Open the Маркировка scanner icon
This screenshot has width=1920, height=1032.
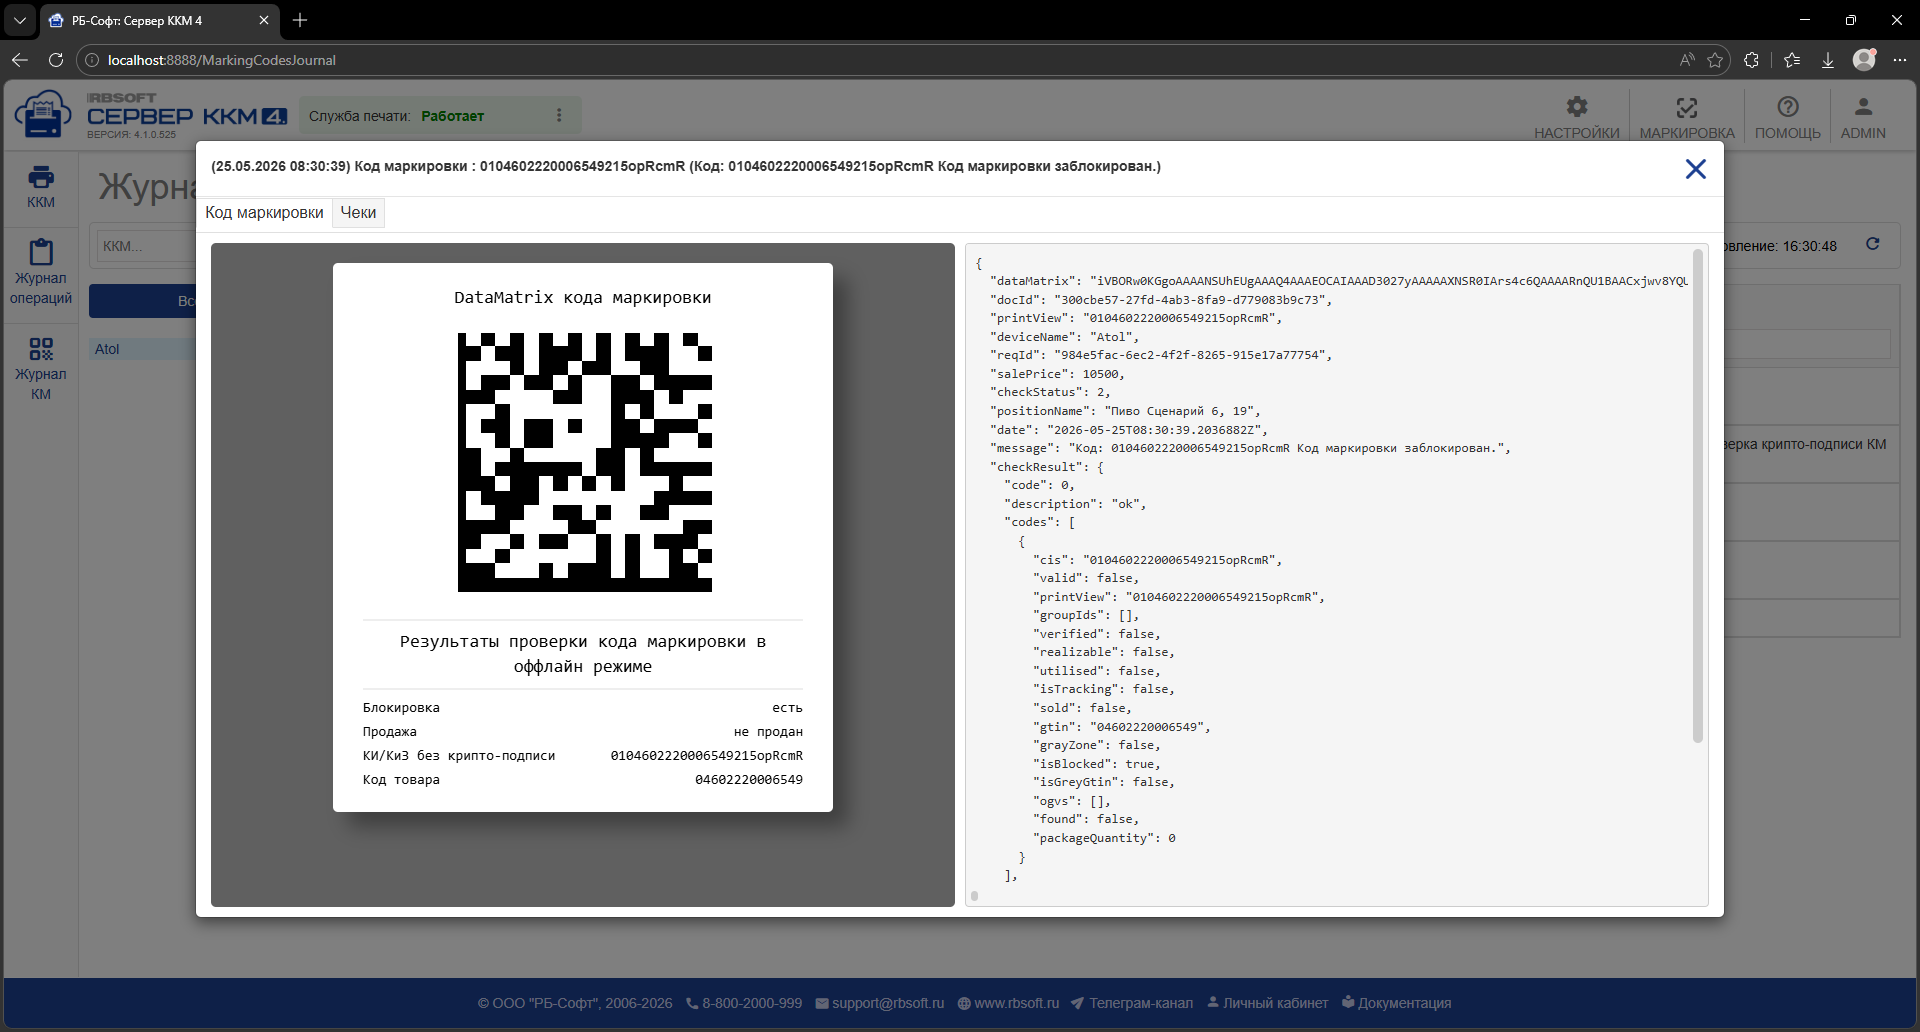1687,107
